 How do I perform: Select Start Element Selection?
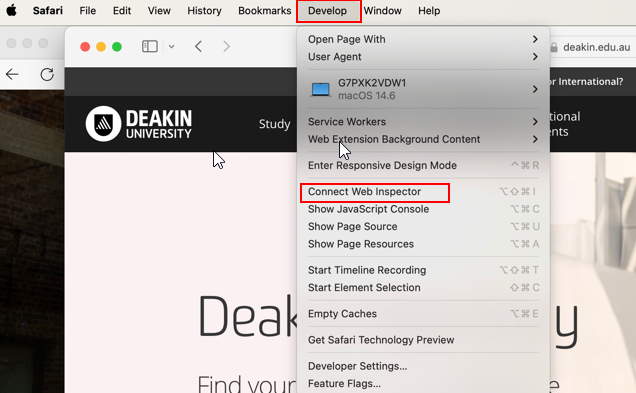coord(423,288)
